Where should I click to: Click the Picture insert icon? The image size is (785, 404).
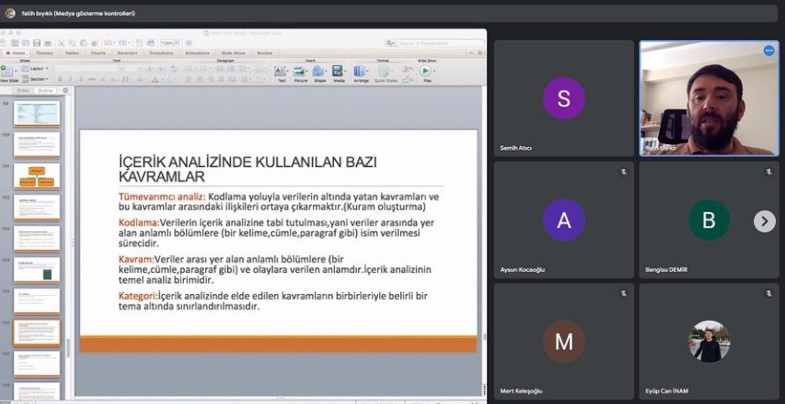pyautogui.click(x=301, y=72)
